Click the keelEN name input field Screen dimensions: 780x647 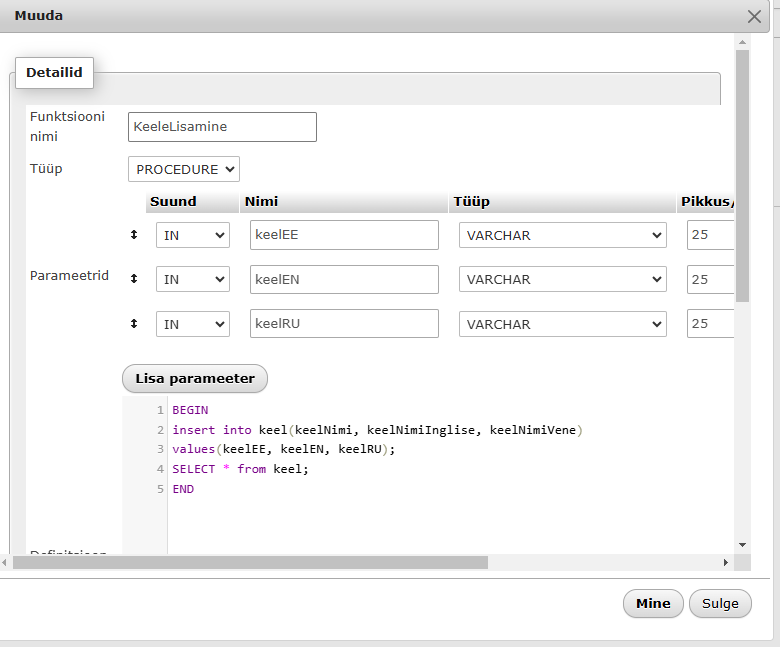[344, 279]
